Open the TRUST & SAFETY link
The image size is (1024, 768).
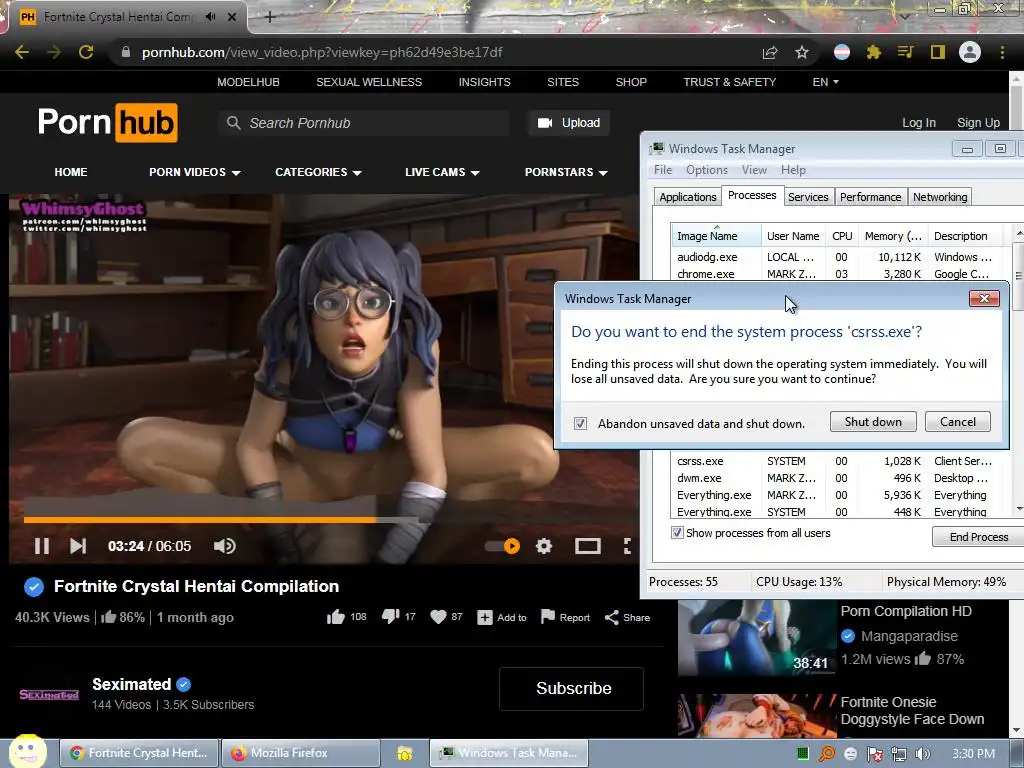point(729,82)
